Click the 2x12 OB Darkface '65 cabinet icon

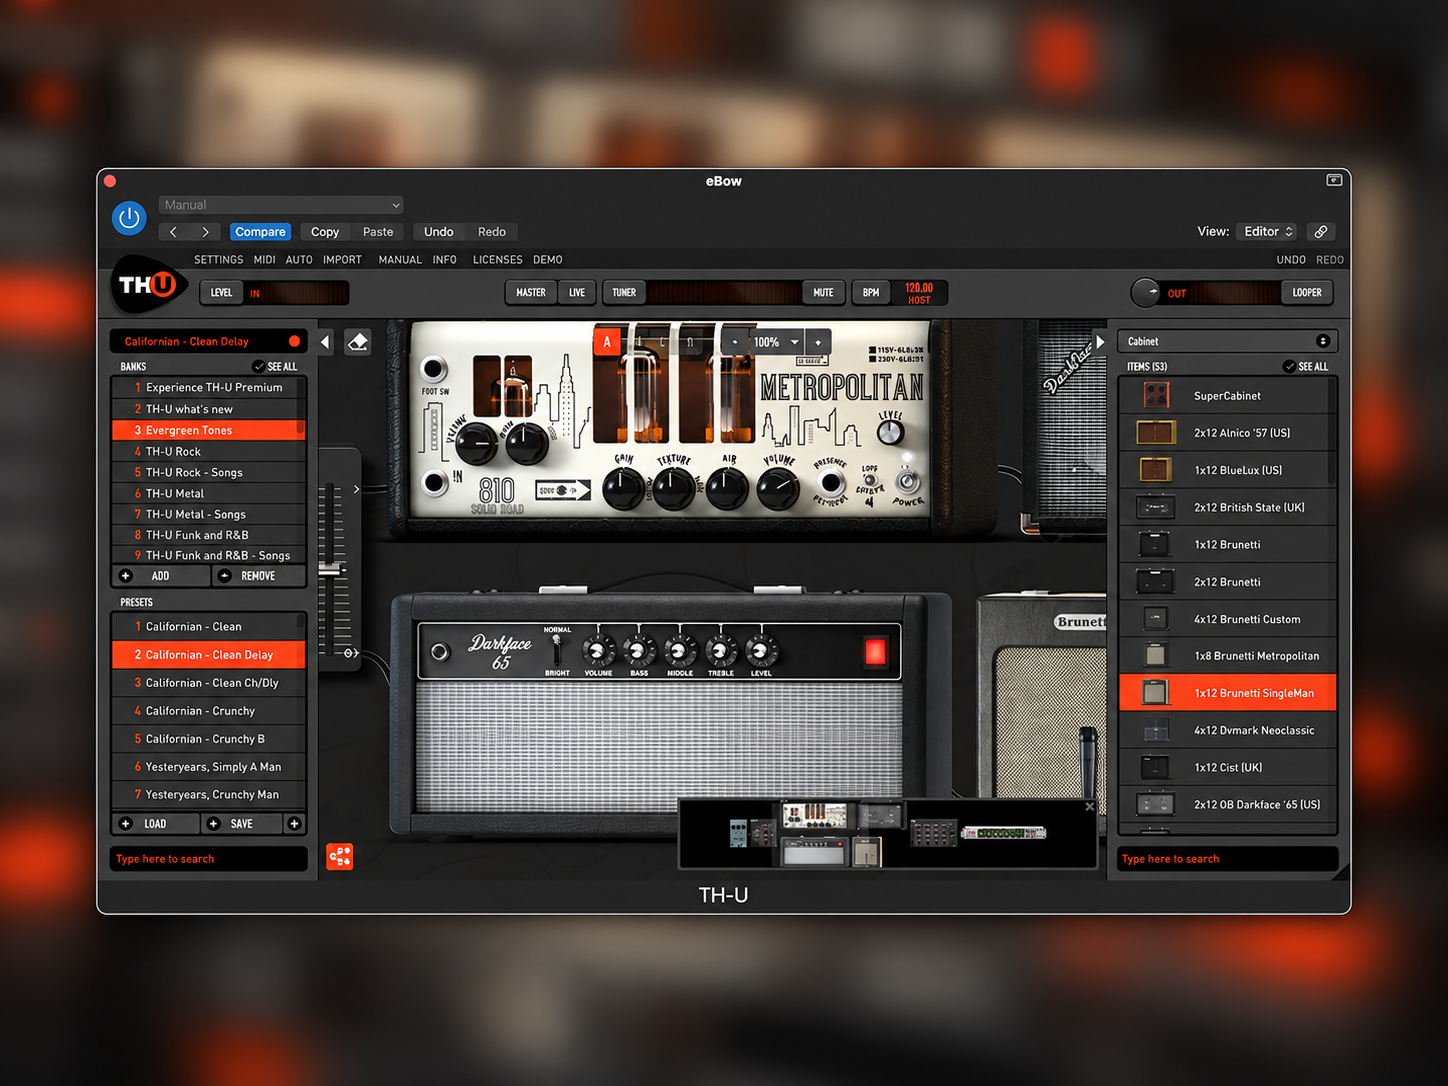click(1156, 805)
